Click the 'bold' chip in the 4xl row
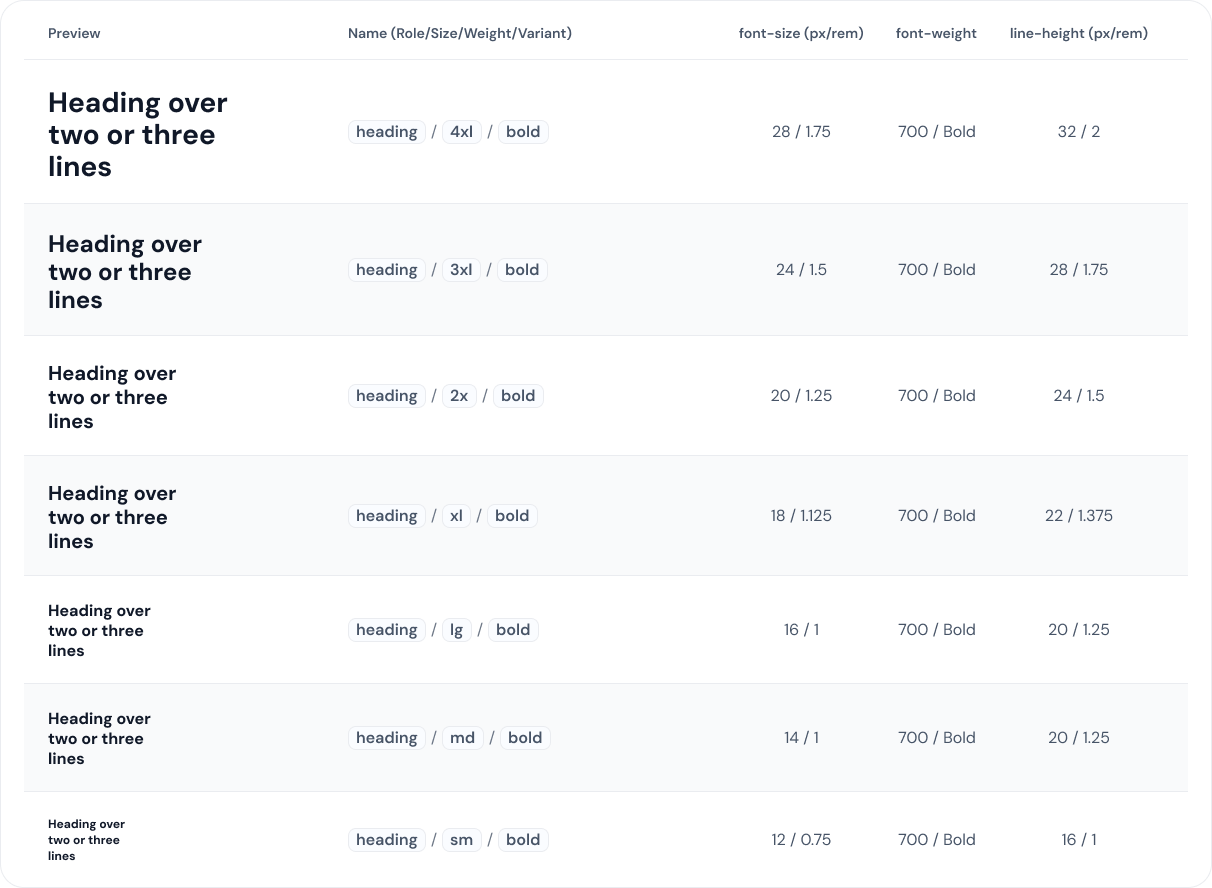Image resolution: width=1212 pixels, height=888 pixels. (x=523, y=131)
